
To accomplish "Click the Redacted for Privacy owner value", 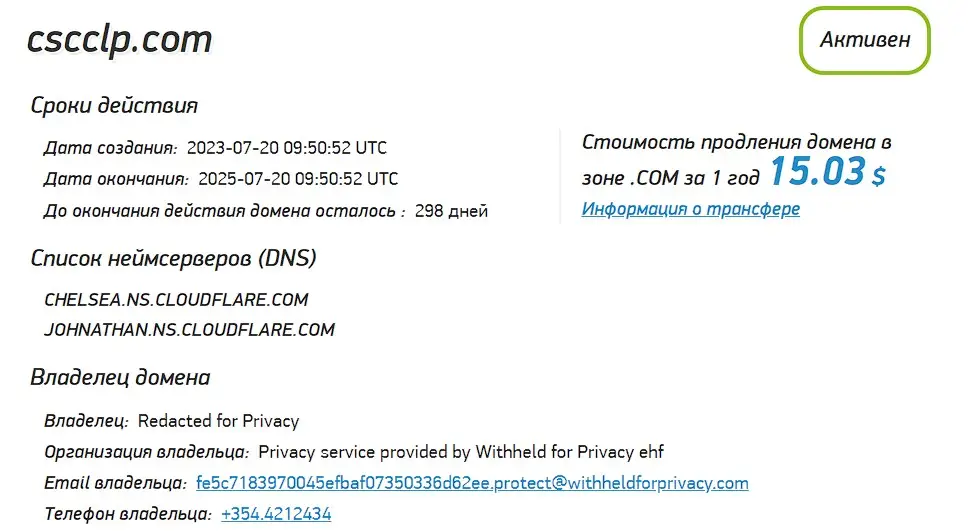I will point(218,421).
